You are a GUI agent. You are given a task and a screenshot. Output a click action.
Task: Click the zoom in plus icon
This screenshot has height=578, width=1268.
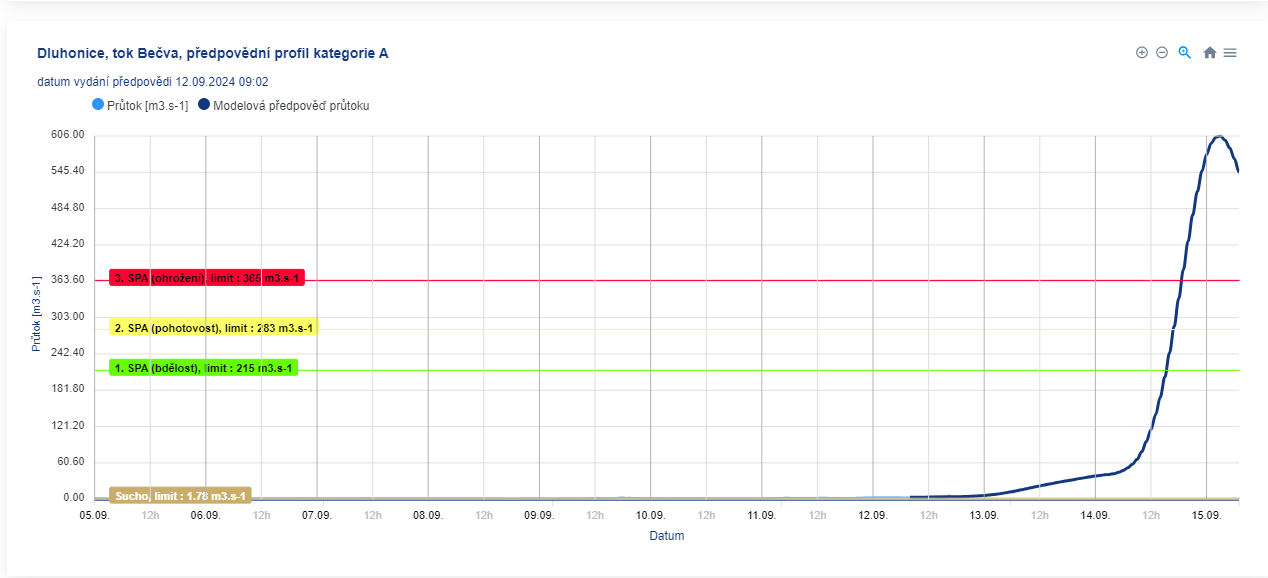(x=1142, y=53)
